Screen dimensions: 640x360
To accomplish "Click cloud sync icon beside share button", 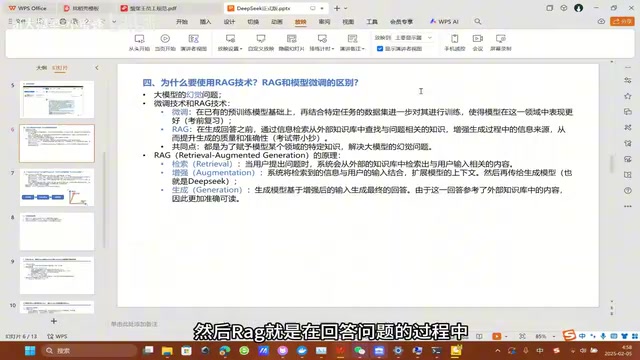I will 601,21.
